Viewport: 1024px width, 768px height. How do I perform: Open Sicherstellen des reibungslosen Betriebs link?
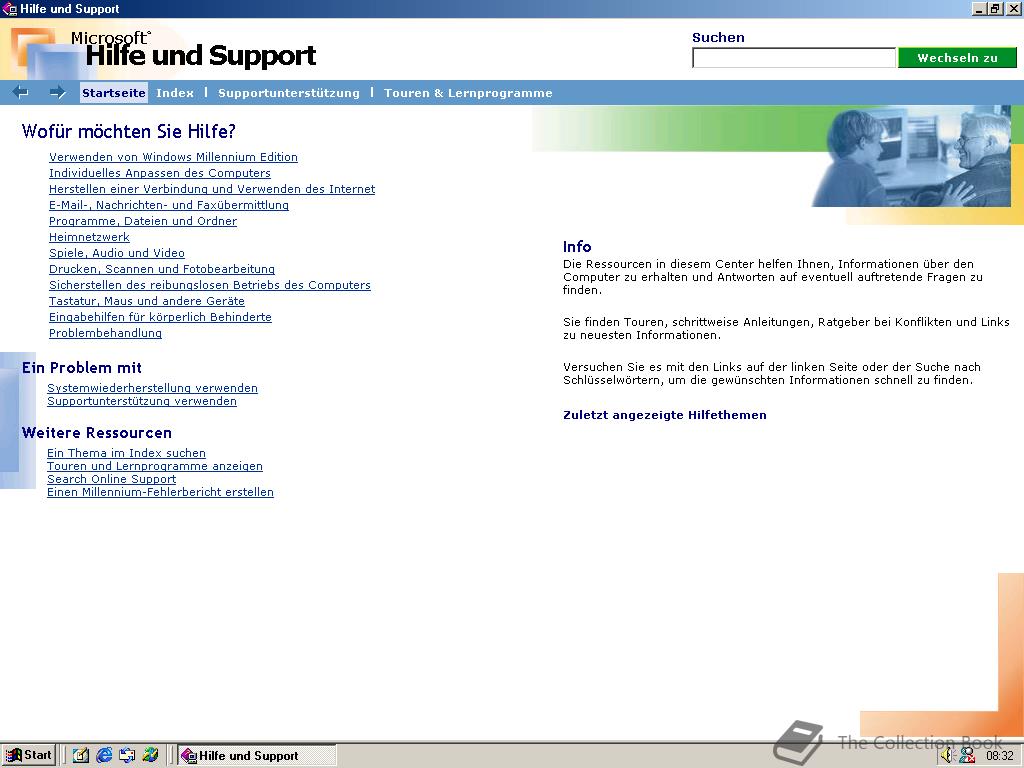(210, 285)
